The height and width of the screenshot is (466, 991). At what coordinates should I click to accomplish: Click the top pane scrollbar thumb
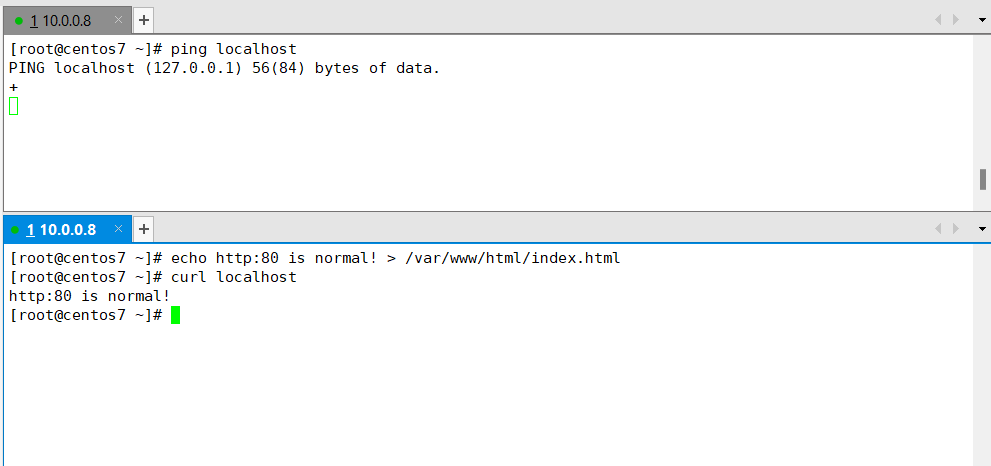coord(983,179)
